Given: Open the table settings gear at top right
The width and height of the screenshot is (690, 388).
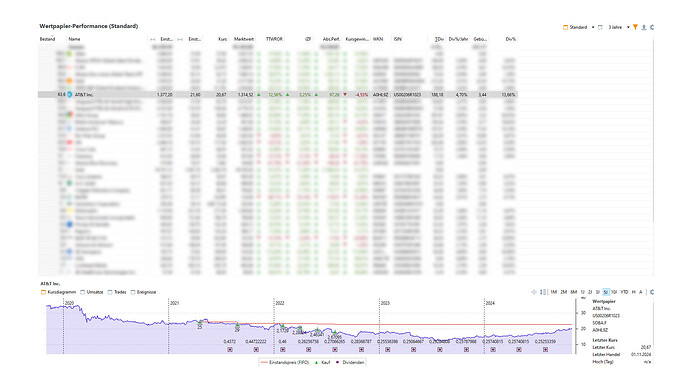Looking at the screenshot, I should (x=652, y=27).
